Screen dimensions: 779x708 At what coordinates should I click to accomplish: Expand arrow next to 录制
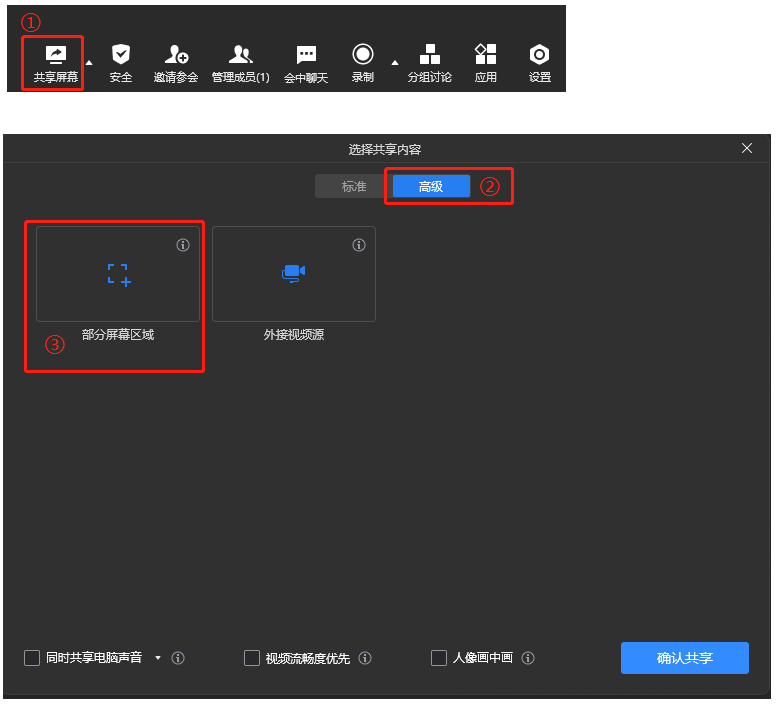click(394, 63)
